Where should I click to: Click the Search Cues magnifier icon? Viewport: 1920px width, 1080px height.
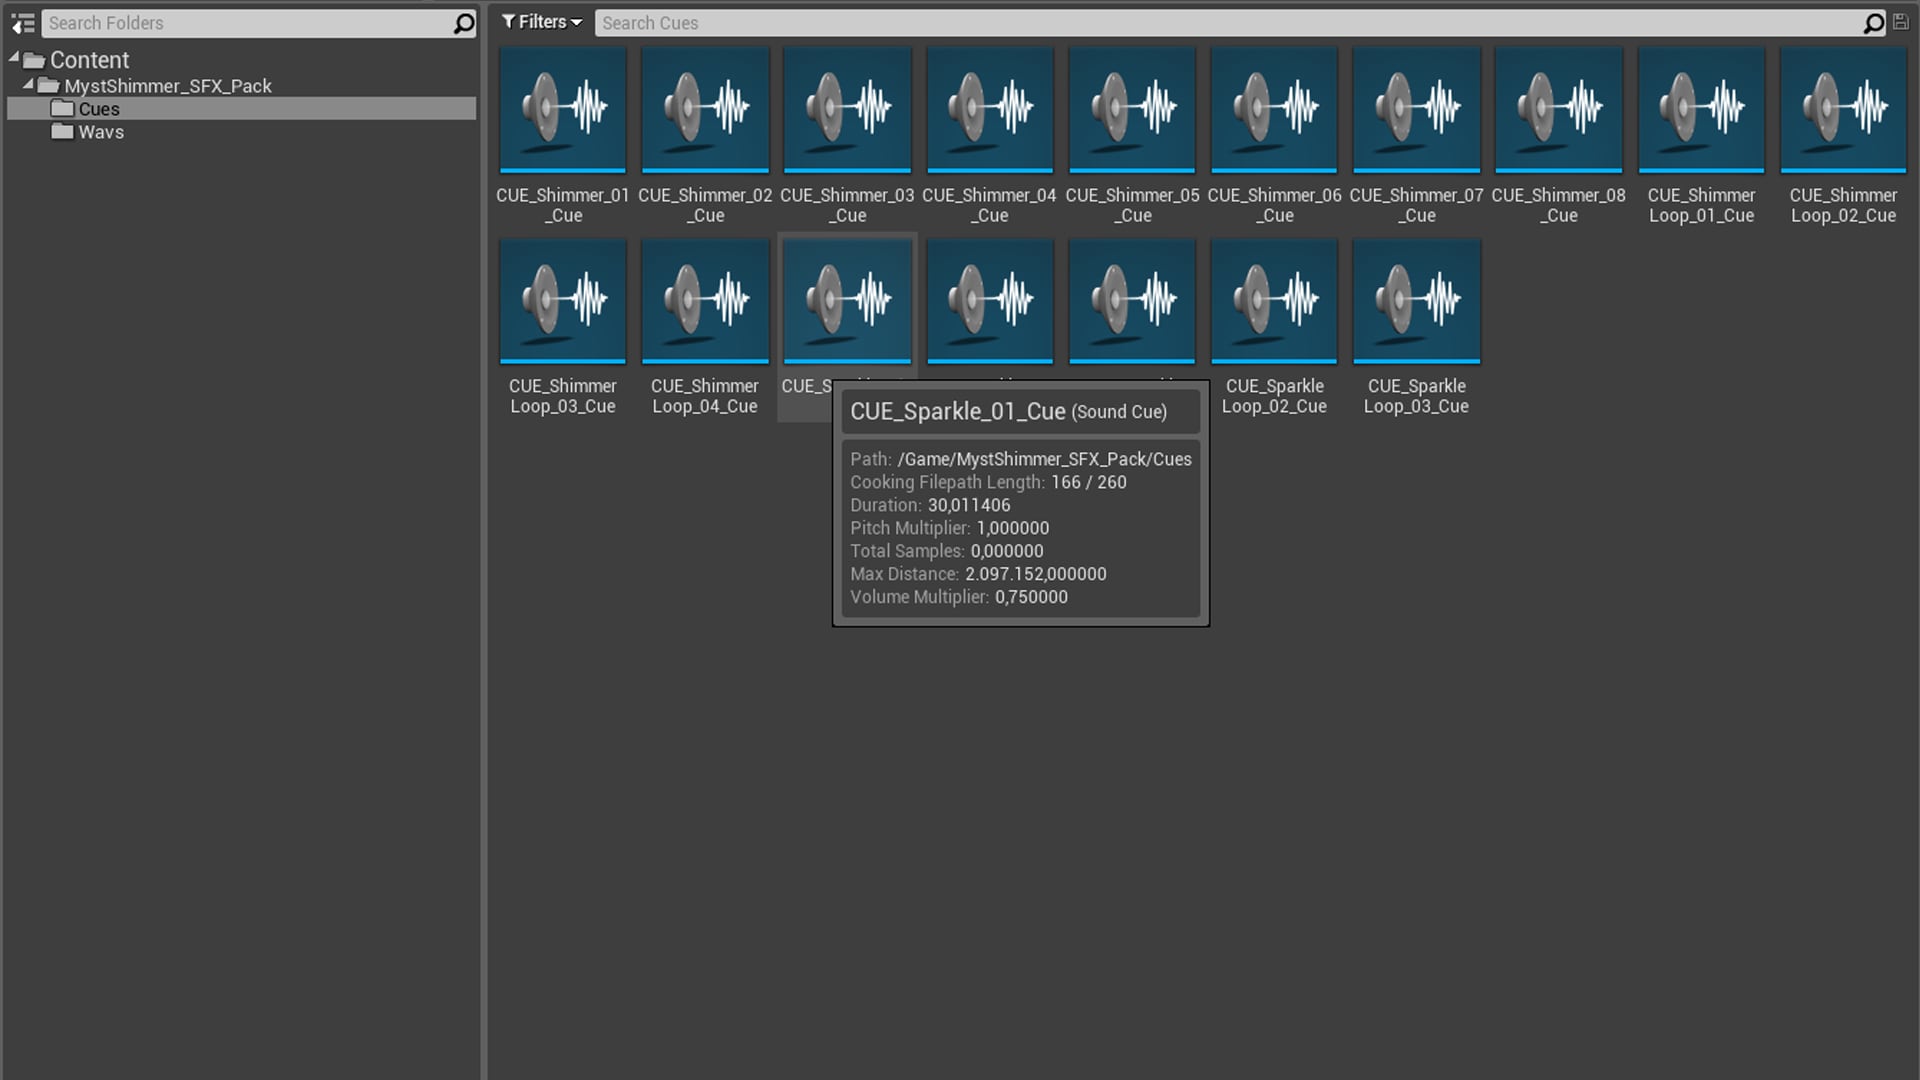click(x=1873, y=22)
